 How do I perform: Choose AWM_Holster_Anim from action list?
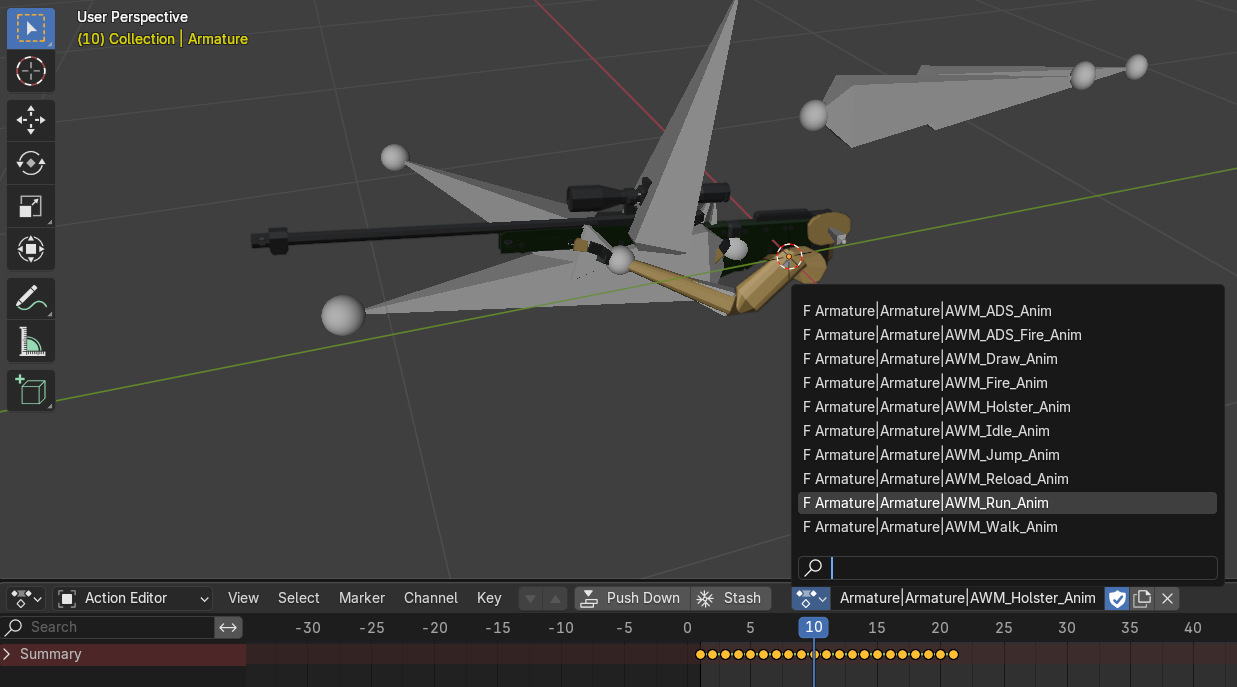click(x=1007, y=407)
